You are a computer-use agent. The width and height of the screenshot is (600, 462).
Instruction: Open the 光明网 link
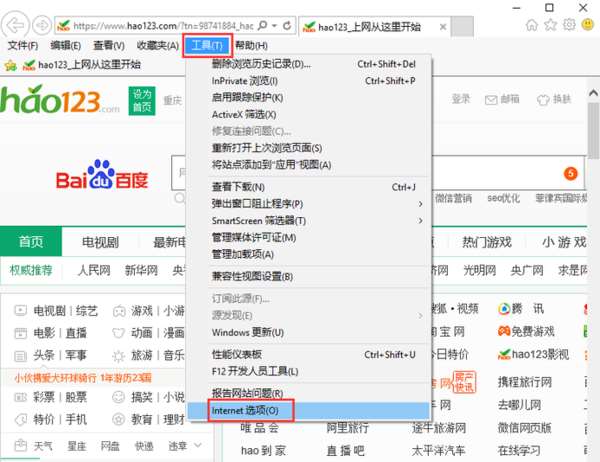point(479,270)
